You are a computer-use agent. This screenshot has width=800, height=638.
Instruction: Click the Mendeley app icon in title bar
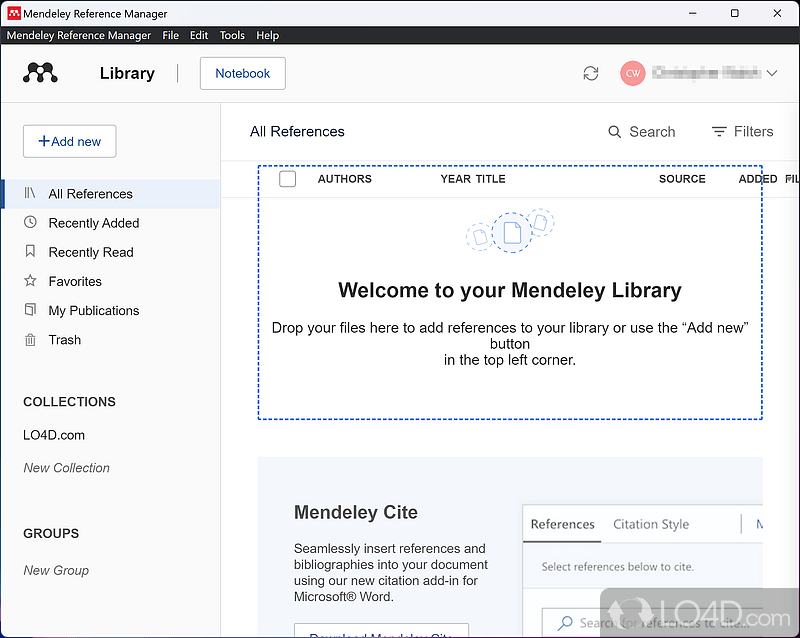point(14,13)
